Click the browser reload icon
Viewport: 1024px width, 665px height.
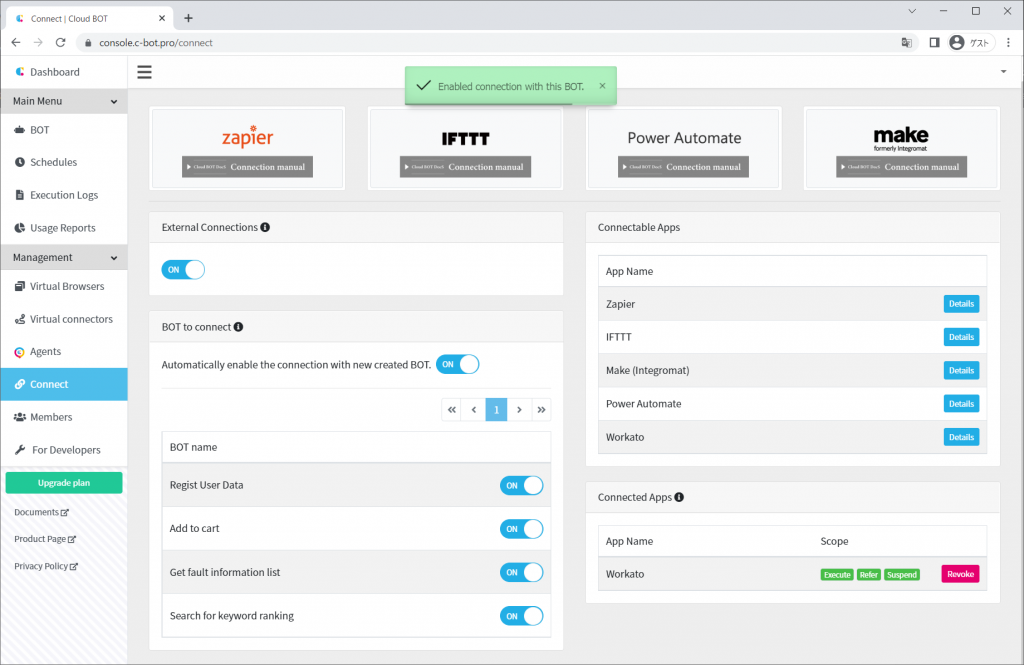[61, 42]
